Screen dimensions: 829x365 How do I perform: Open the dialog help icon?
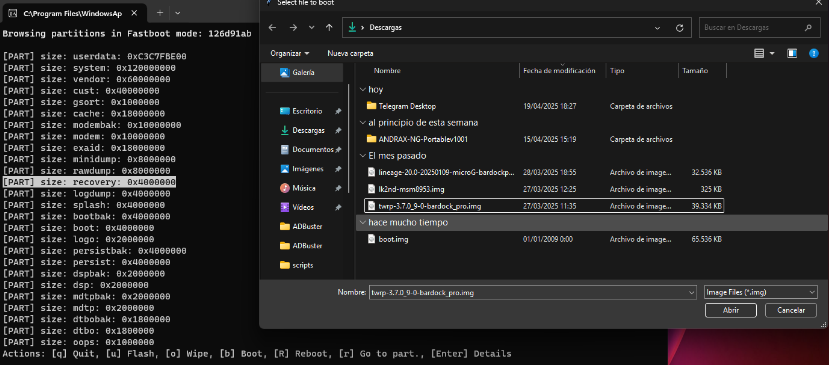pos(814,53)
